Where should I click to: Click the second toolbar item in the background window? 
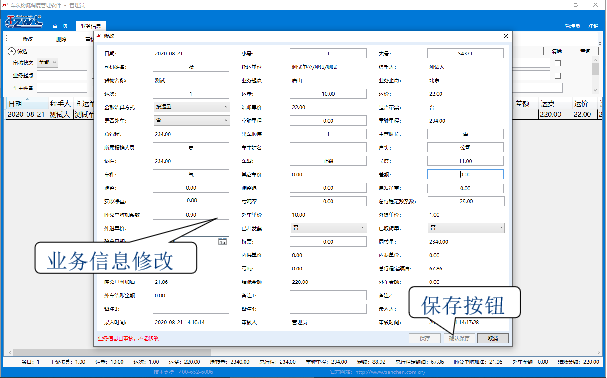pos(61,39)
